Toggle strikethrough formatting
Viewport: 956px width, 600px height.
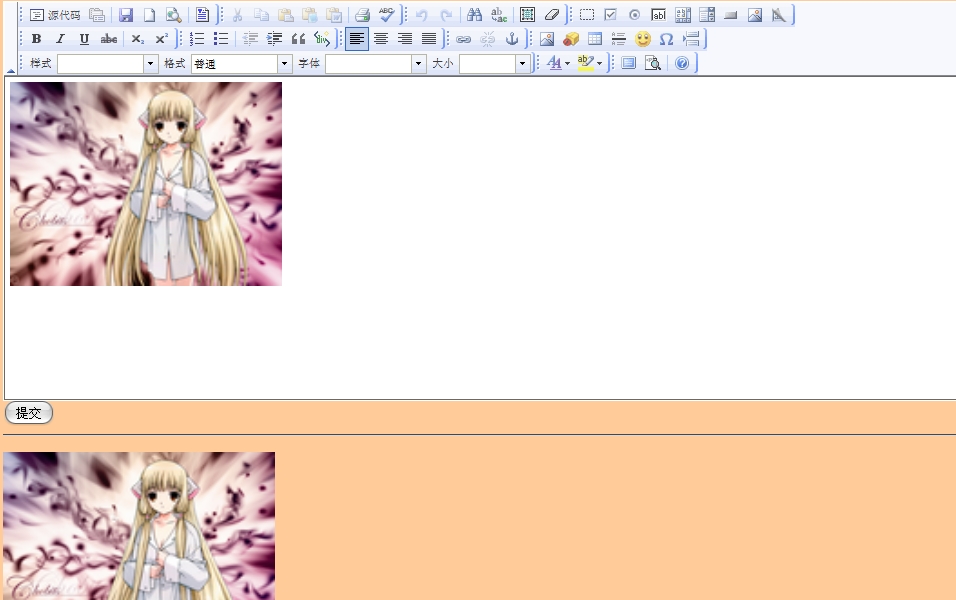click(x=109, y=39)
